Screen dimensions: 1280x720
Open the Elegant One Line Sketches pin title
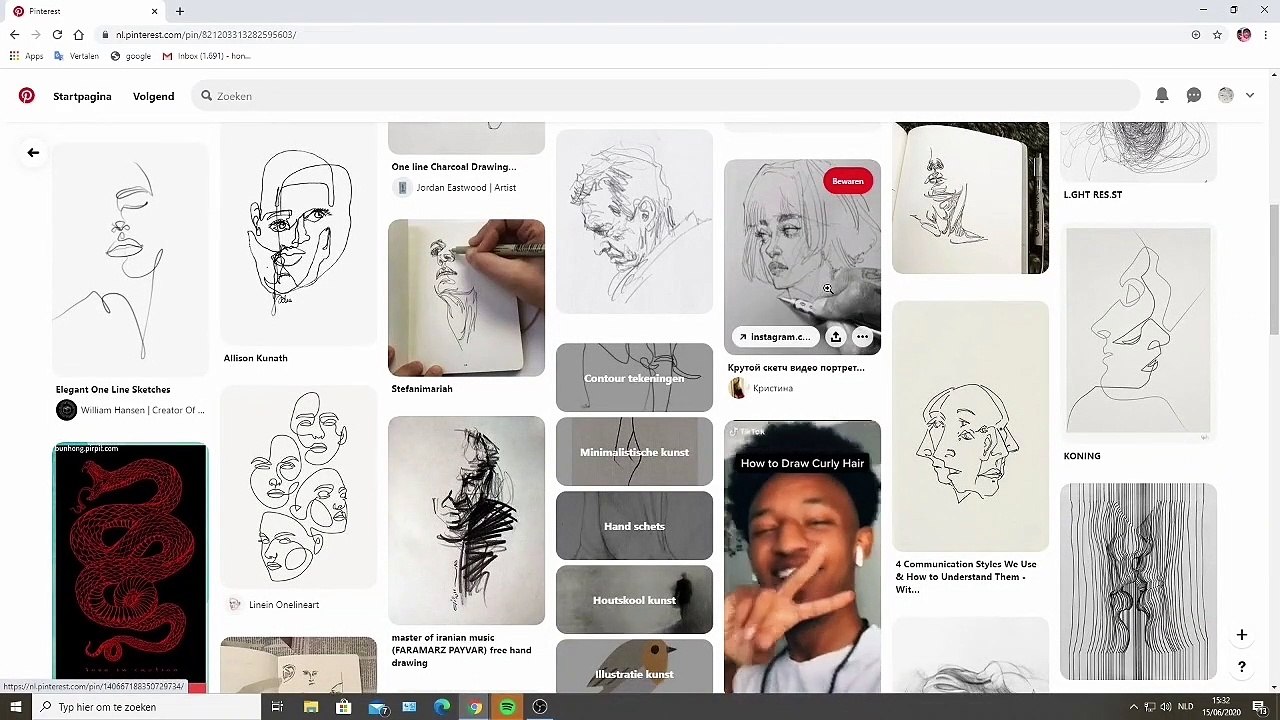113,390
